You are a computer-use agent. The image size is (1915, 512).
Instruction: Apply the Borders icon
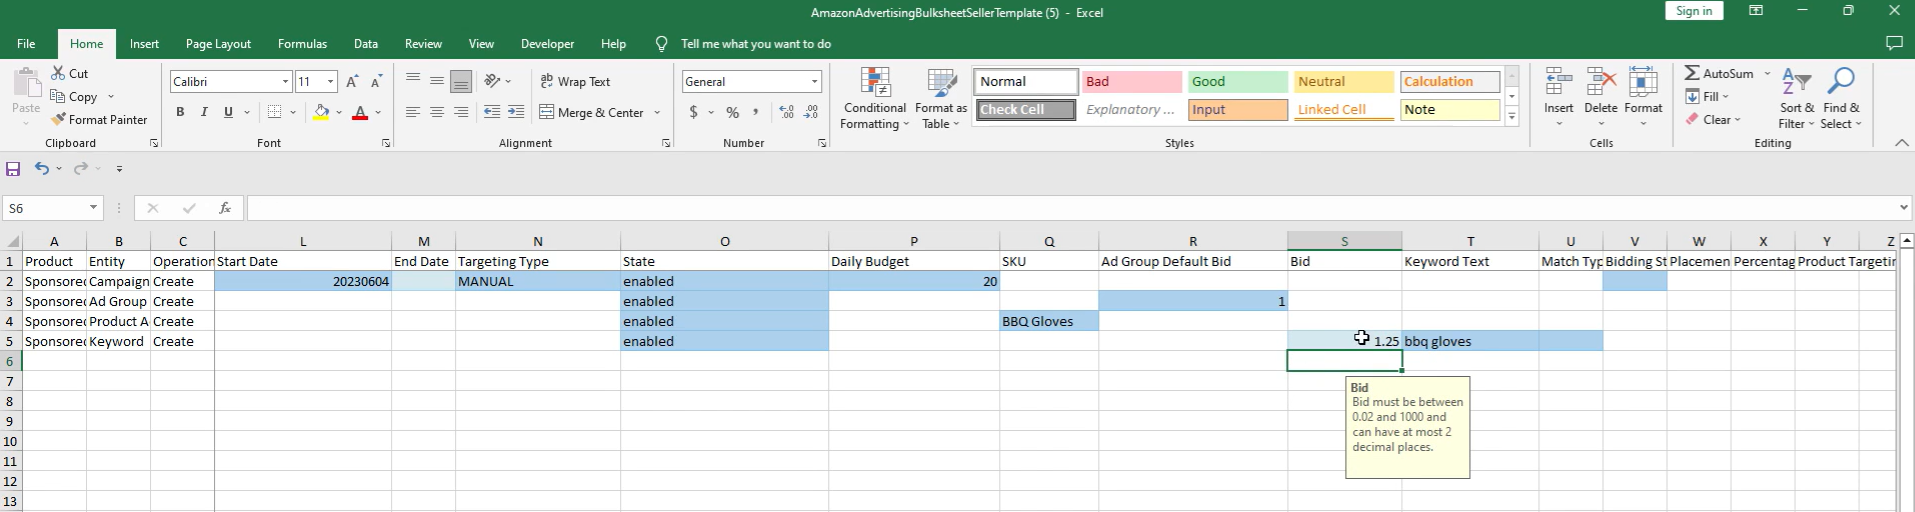274,112
